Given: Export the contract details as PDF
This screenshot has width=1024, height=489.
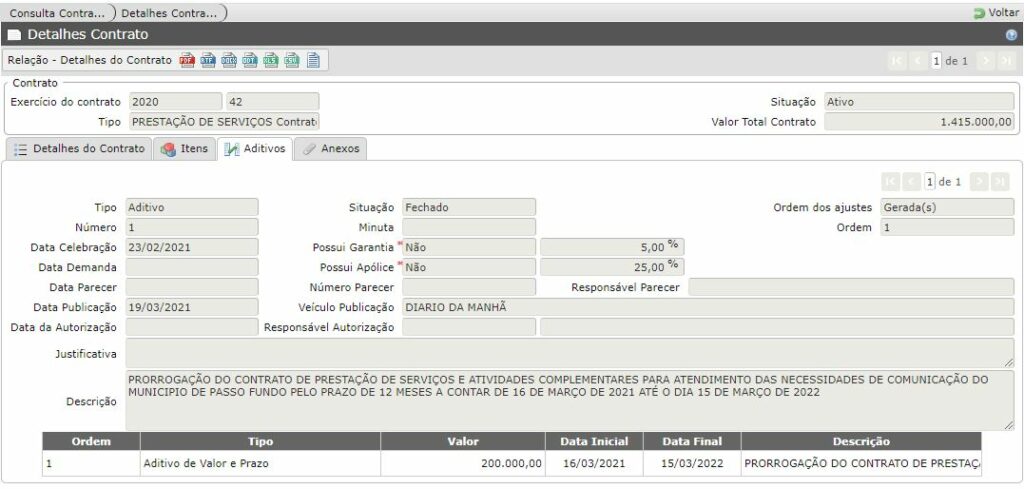Looking at the screenshot, I should tap(187, 60).
